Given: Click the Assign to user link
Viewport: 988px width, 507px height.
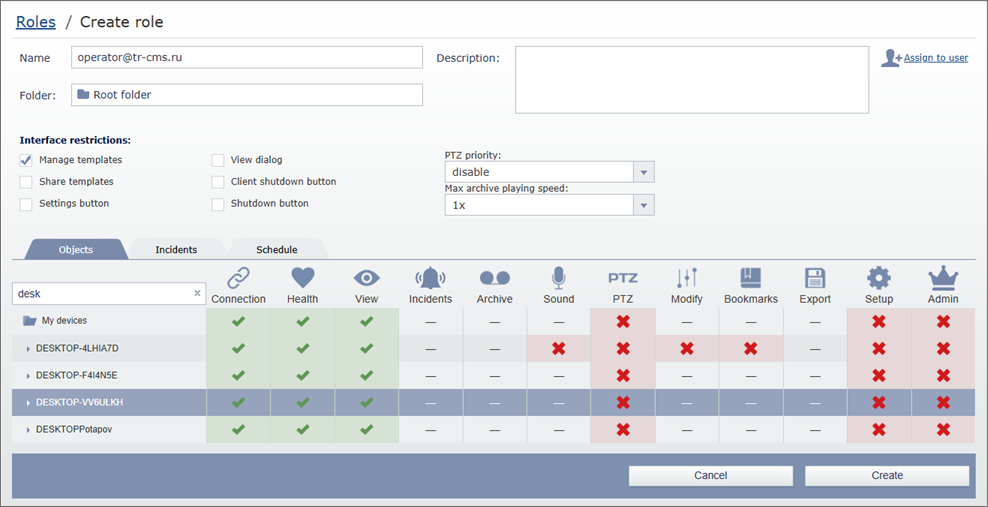Looking at the screenshot, I should point(935,58).
